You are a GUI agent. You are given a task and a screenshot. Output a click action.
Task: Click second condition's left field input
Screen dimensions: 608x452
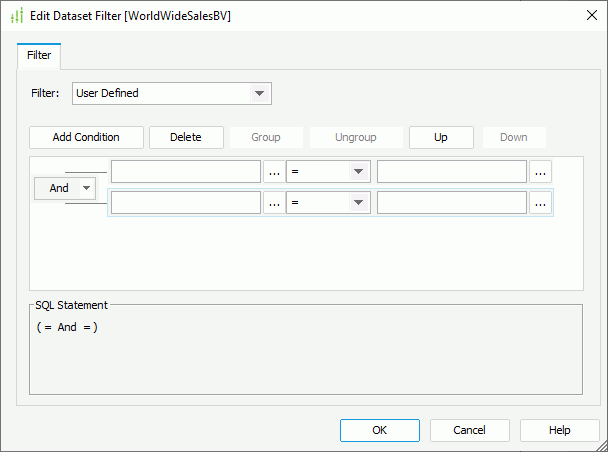coord(186,203)
